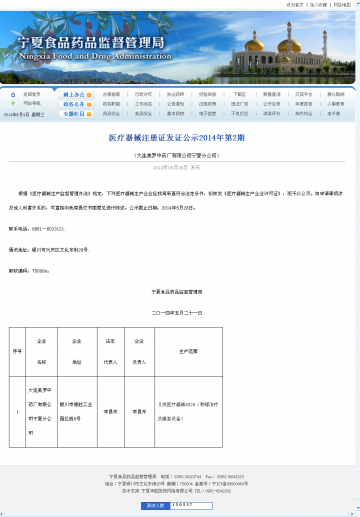Click the Chinese date line 二〇一四年五月二十一日
The height and width of the screenshot is (517, 360).
pyautogui.click(x=177, y=313)
